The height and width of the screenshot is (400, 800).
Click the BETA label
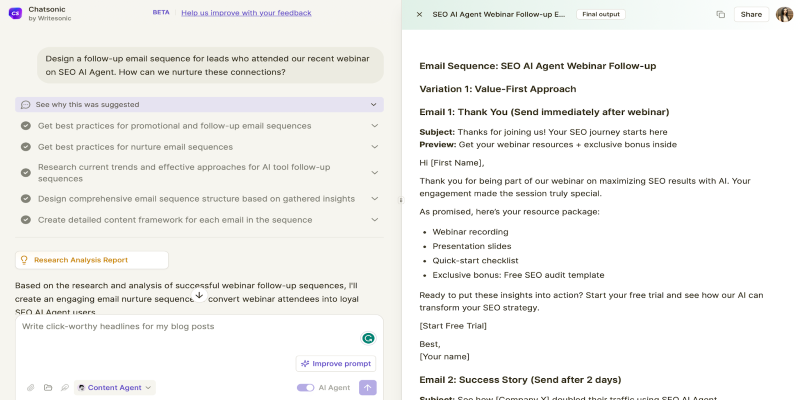click(161, 13)
